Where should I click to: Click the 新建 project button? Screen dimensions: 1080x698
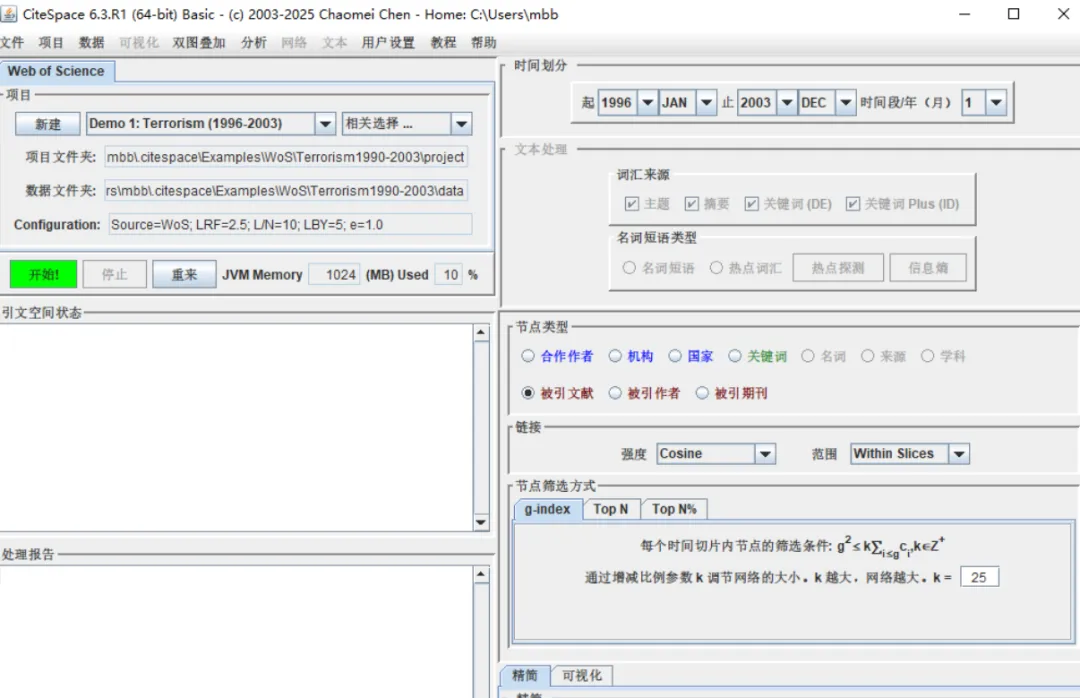pyautogui.click(x=48, y=124)
